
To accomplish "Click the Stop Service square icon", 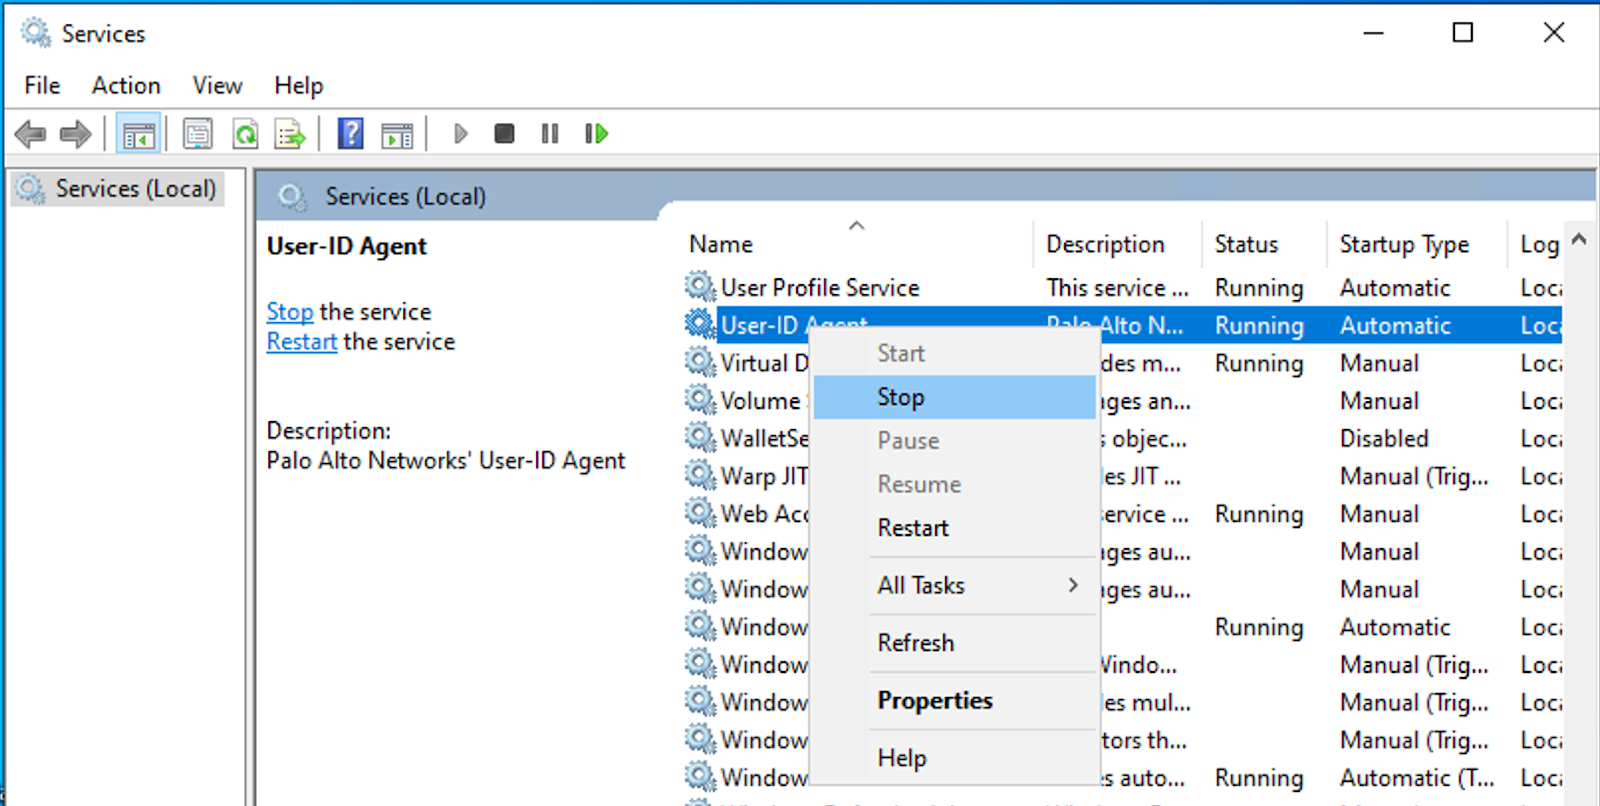I will pyautogui.click(x=504, y=134).
